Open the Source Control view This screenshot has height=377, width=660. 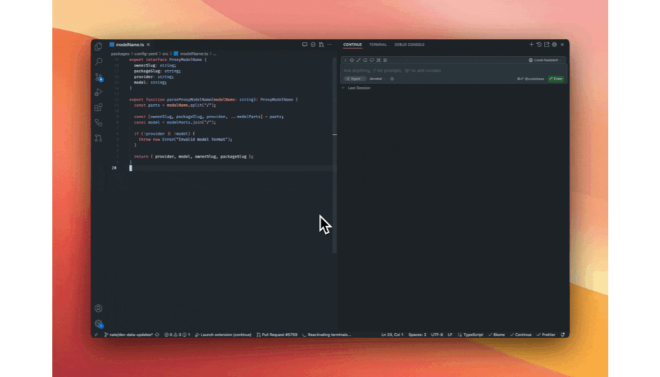[98, 77]
